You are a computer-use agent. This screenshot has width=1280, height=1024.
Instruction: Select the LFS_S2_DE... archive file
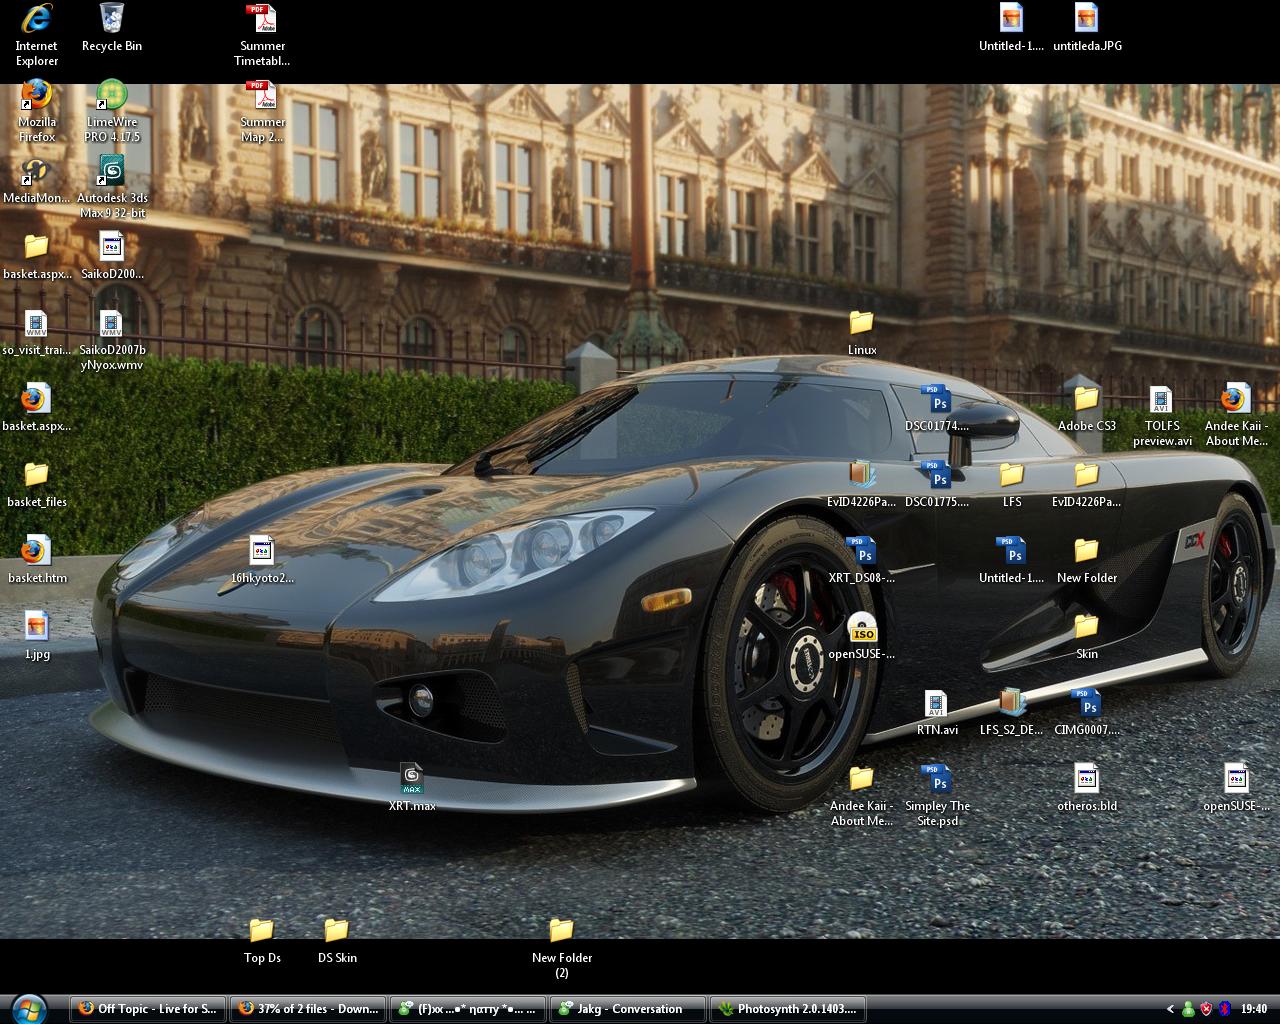pos(1012,702)
